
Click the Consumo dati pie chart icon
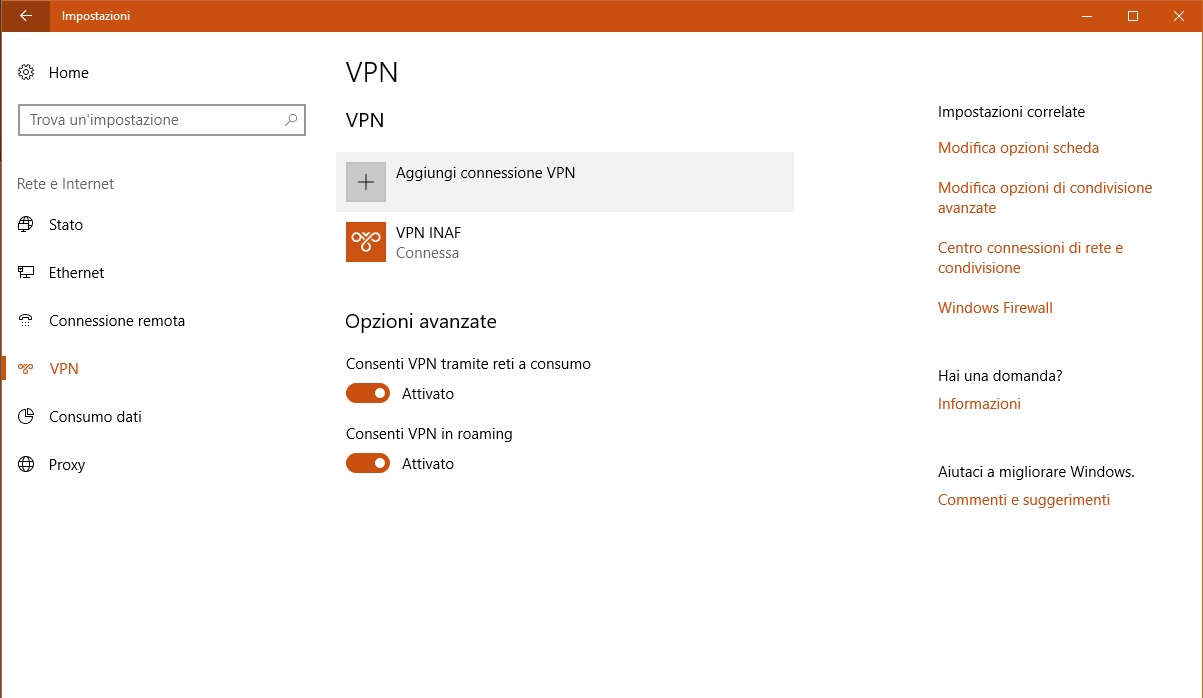coord(26,416)
